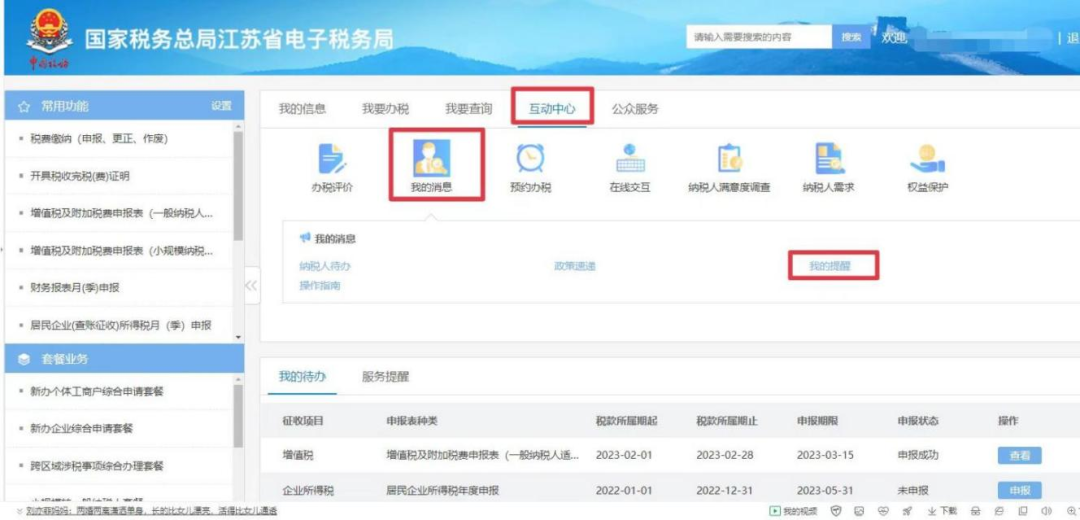Click 查看 button for 增值税 row
Image resolution: width=1080 pixels, height=520 pixels.
(x=1019, y=455)
